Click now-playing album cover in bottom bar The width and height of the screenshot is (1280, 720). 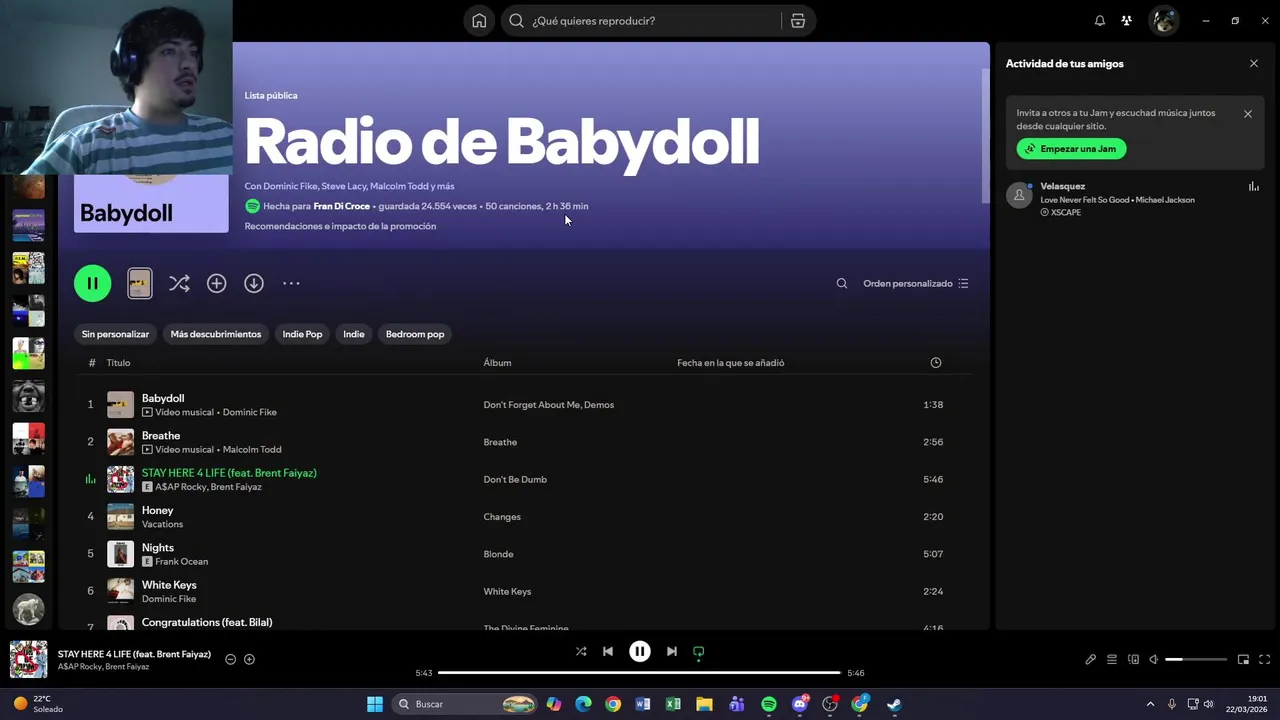pyautogui.click(x=28, y=660)
